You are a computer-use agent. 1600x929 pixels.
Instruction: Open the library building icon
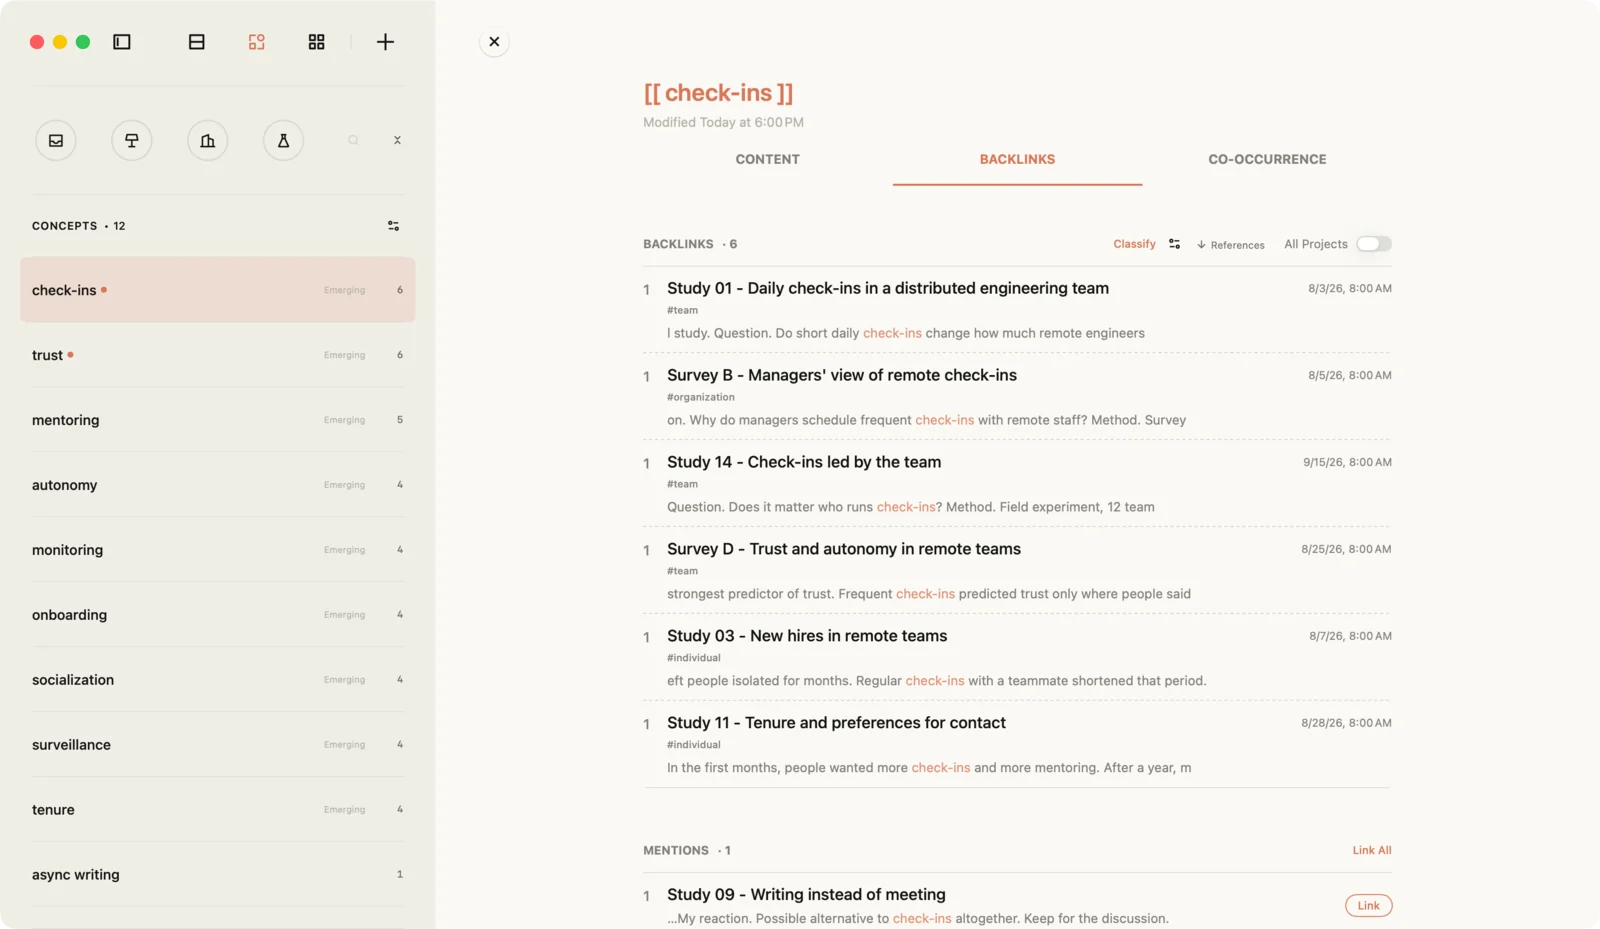[208, 141]
